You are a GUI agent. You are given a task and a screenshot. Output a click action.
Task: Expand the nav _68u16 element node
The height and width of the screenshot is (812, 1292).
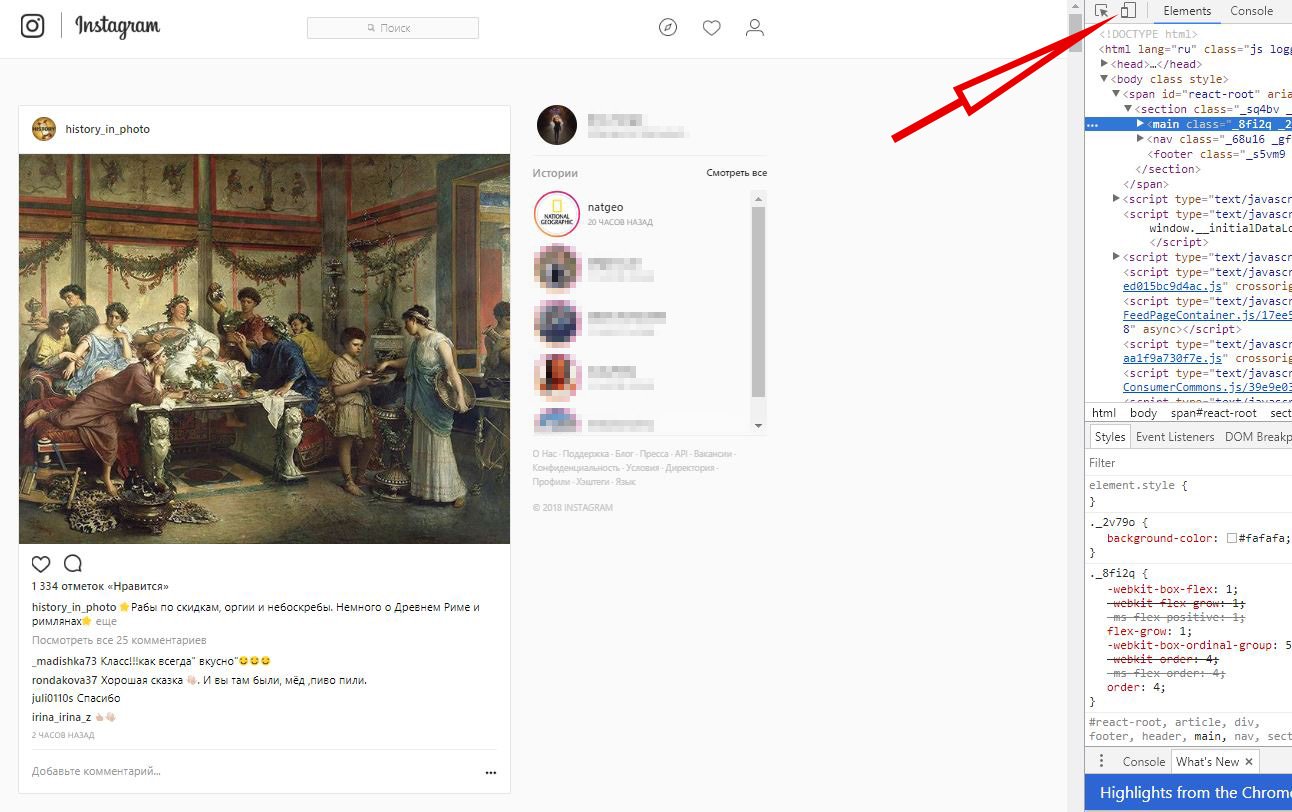(1141, 139)
